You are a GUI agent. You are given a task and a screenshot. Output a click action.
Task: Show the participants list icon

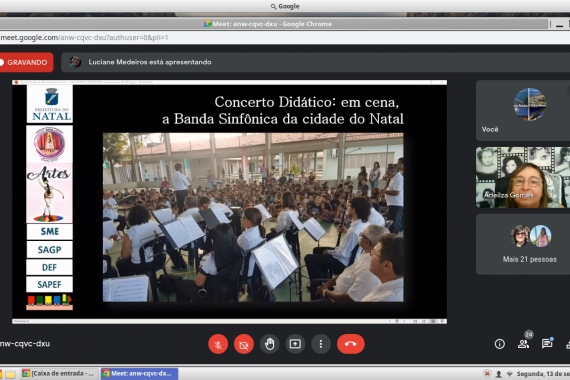(x=523, y=344)
